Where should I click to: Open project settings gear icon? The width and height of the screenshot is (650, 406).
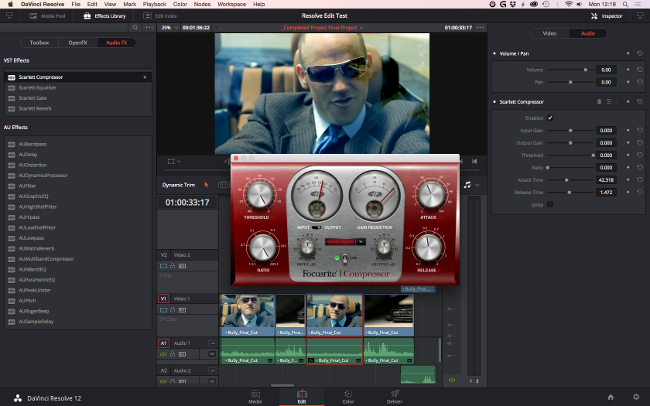pyautogui.click(x=636, y=397)
